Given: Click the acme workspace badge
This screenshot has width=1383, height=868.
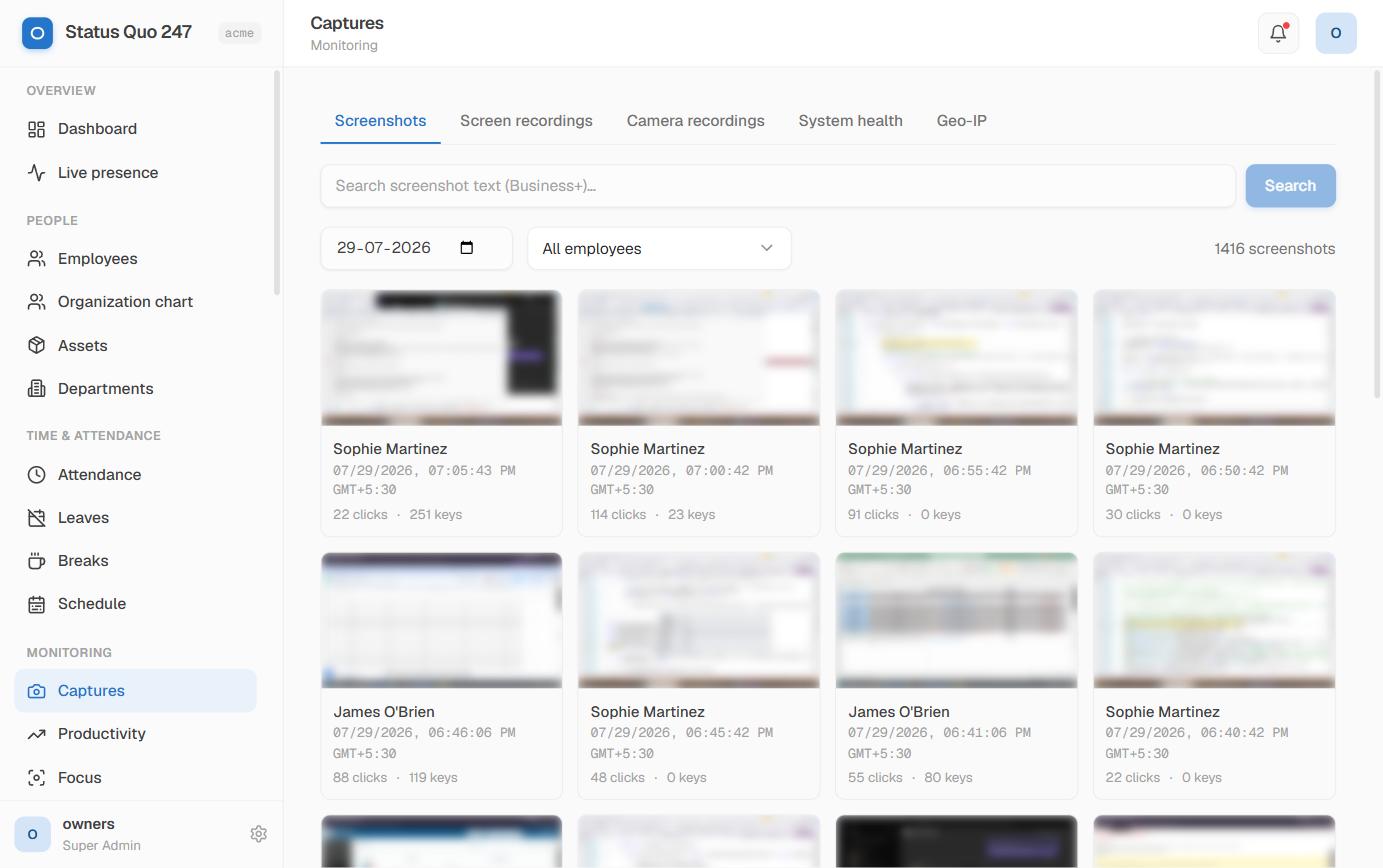Looking at the screenshot, I should click(239, 33).
